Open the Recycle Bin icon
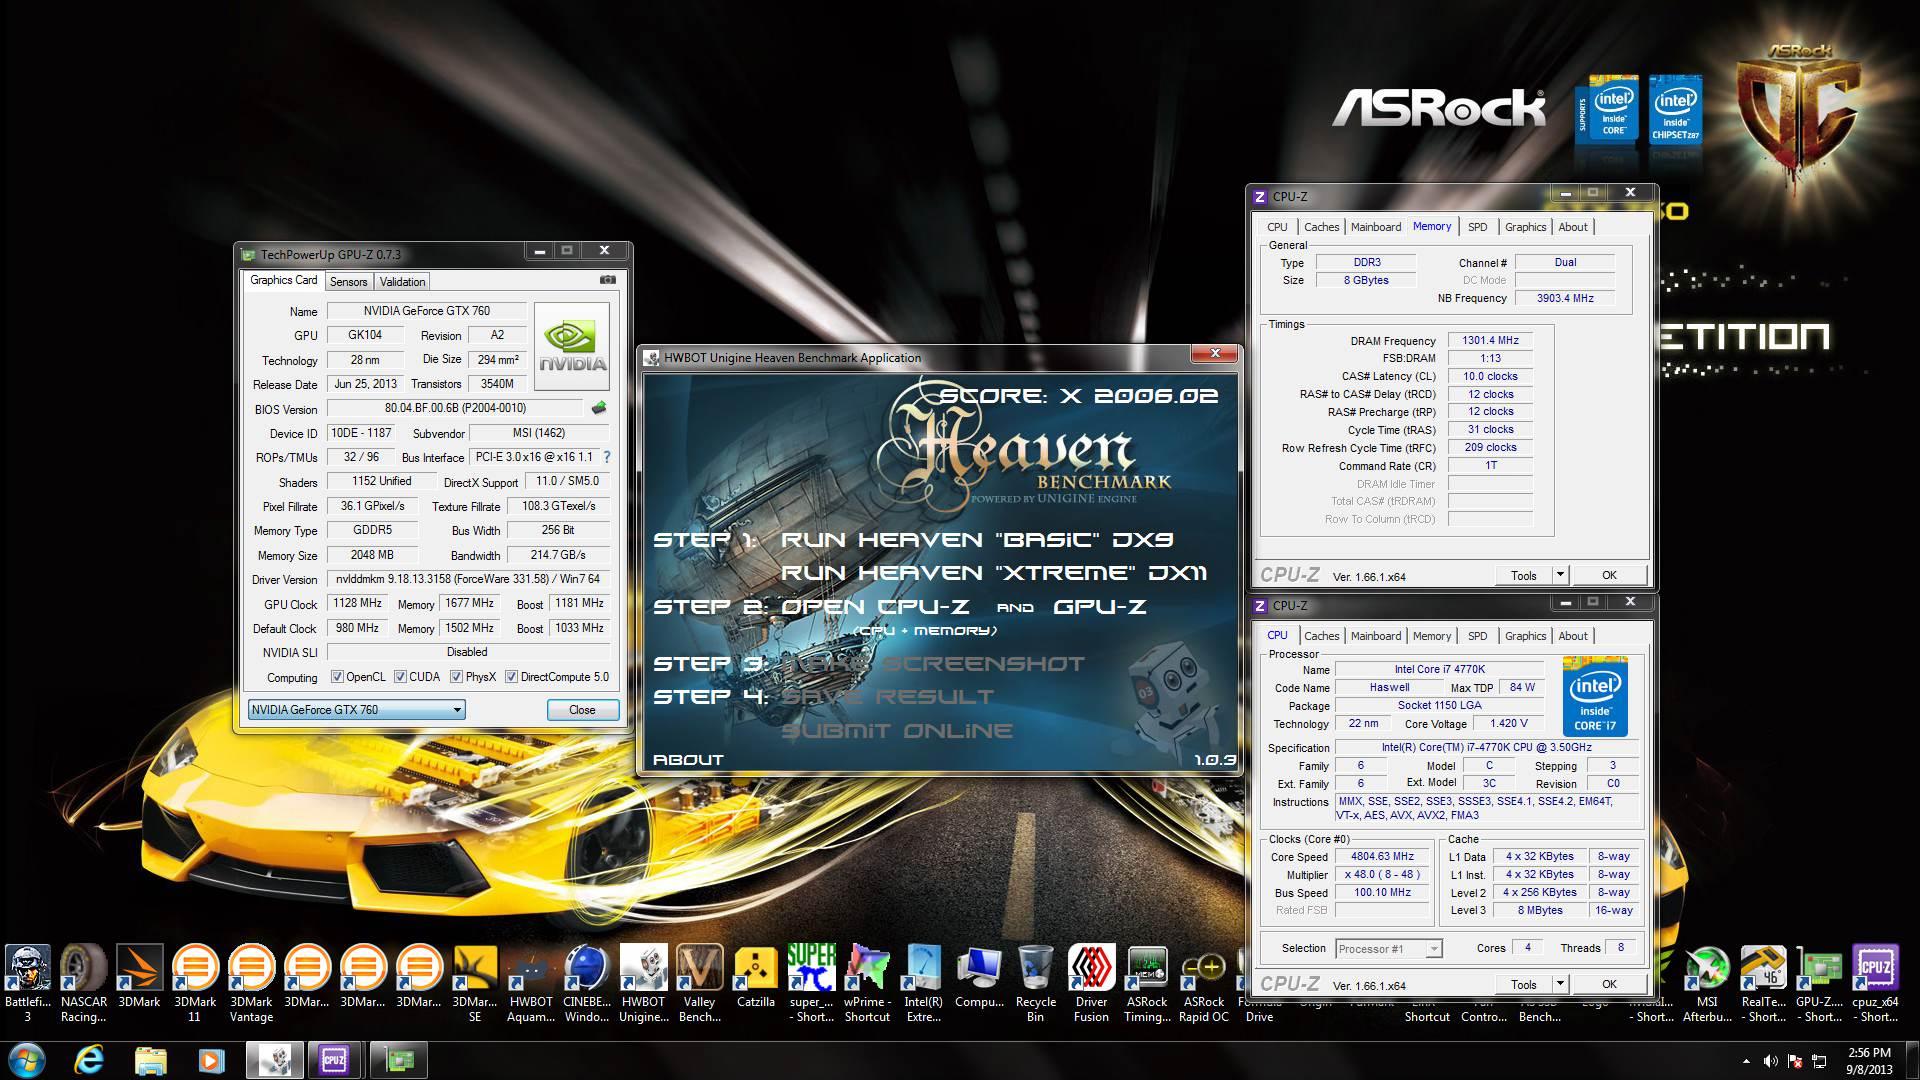This screenshot has width=1920, height=1080. pyautogui.click(x=1036, y=984)
